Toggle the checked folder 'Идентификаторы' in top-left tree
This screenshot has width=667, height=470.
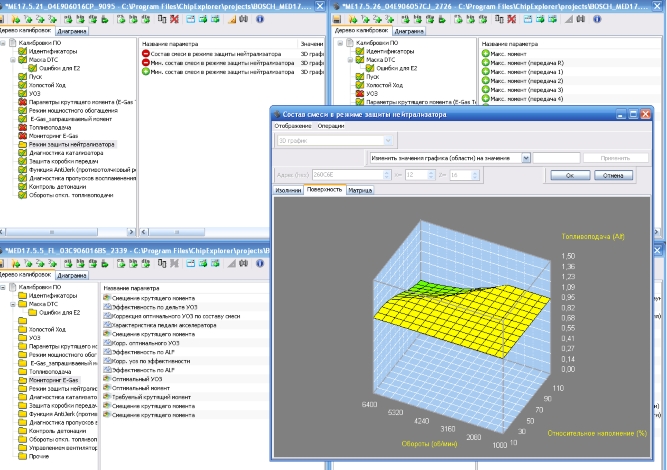[21, 51]
